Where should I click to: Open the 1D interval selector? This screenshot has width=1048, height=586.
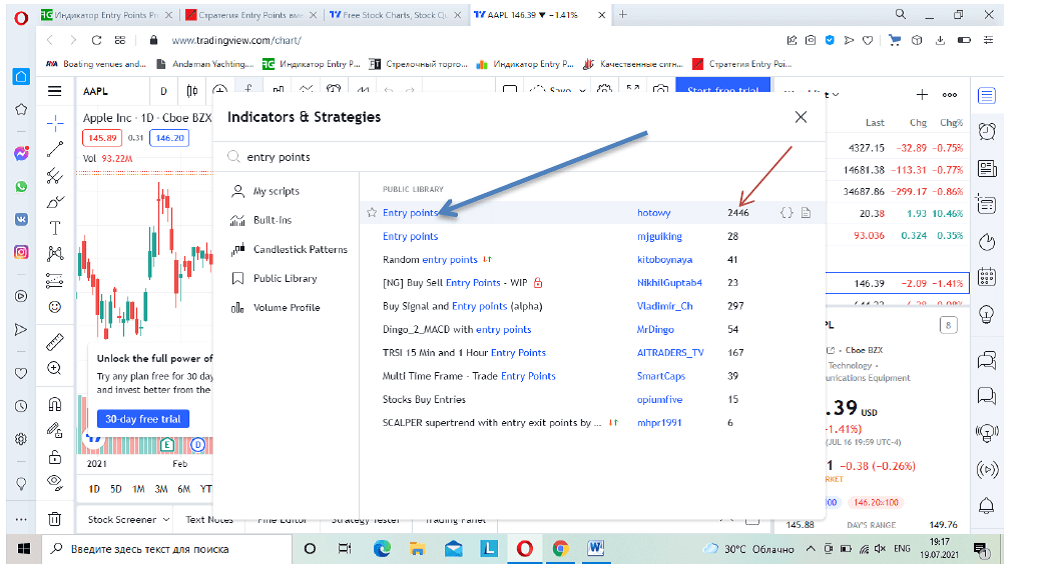[163, 91]
